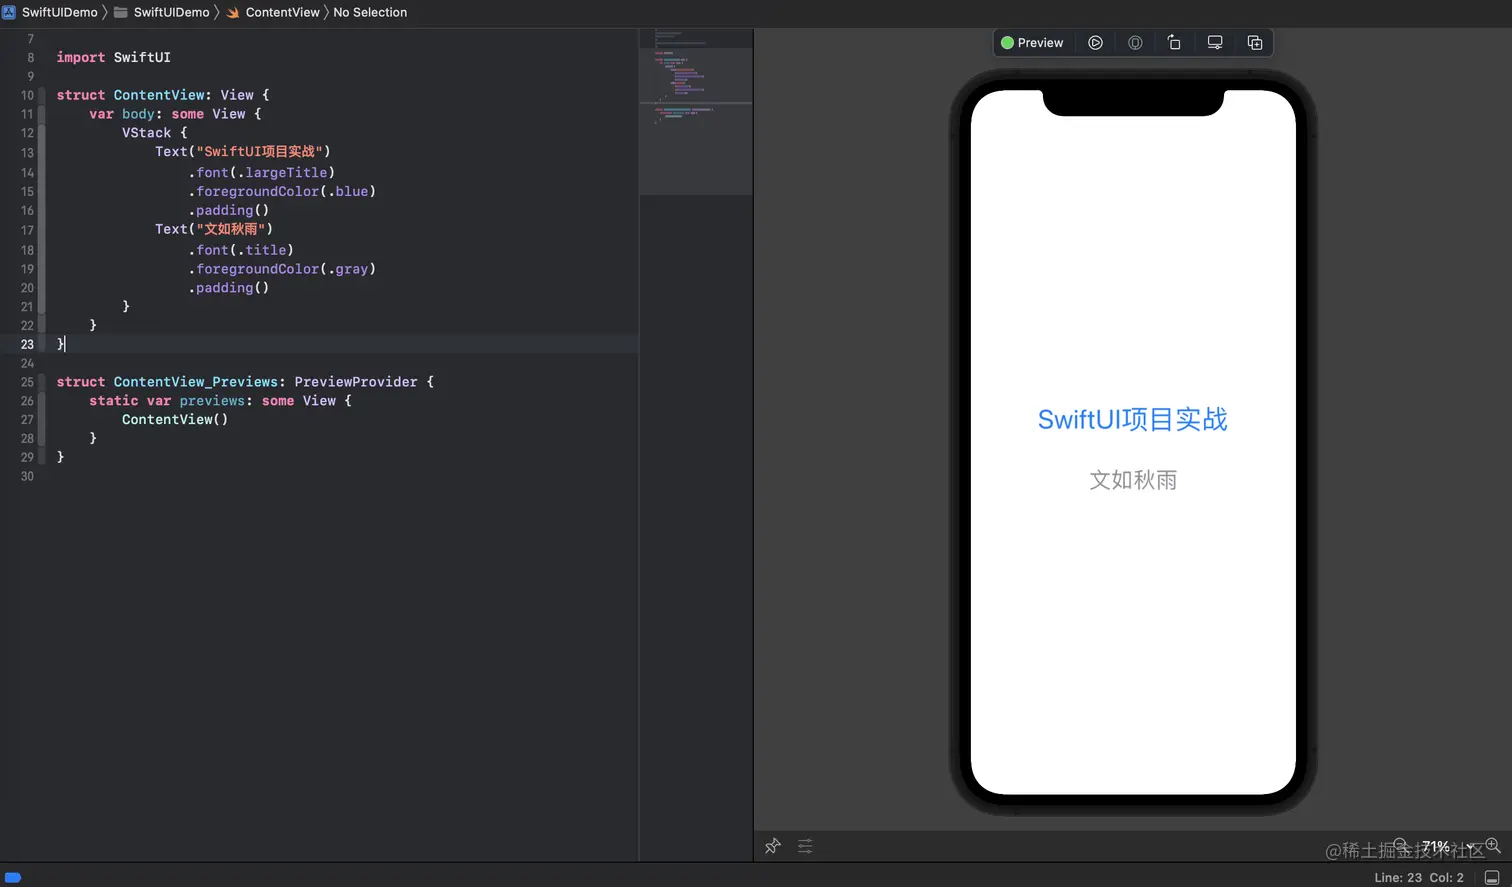Viewport: 1512px width, 887px height.
Task: Click line number 23 in gutter
Action: coord(27,344)
